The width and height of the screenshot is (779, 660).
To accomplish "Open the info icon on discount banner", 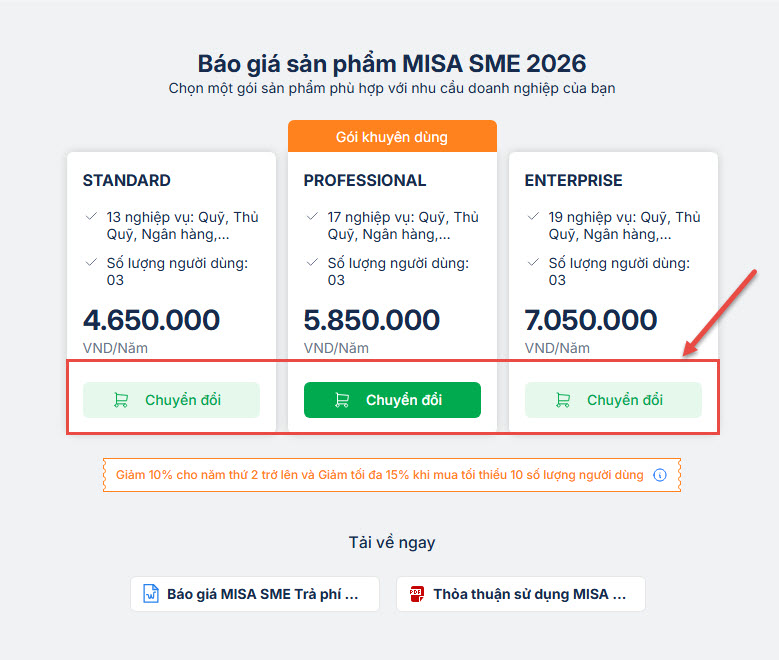I will click(x=660, y=475).
